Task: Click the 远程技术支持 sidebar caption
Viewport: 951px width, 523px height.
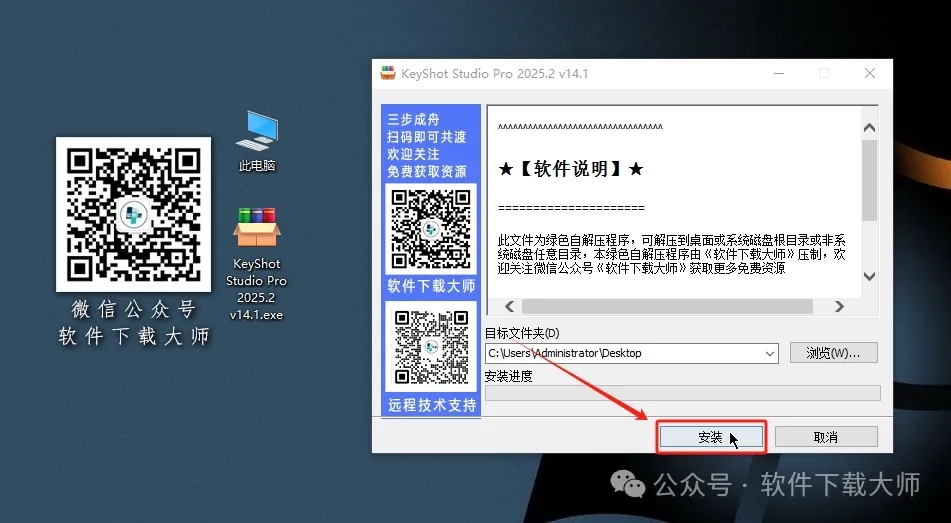Action: (x=432, y=405)
